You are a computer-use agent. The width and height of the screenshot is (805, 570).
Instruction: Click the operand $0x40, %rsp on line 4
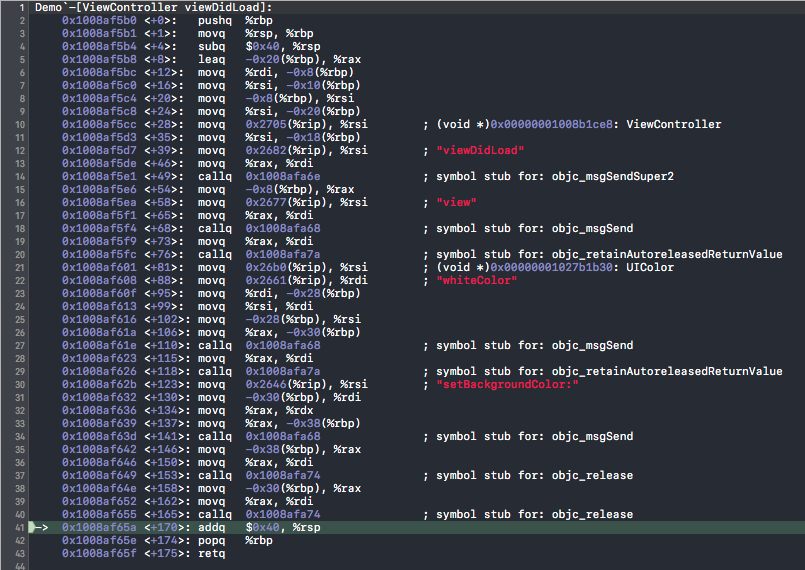[282, 47]
